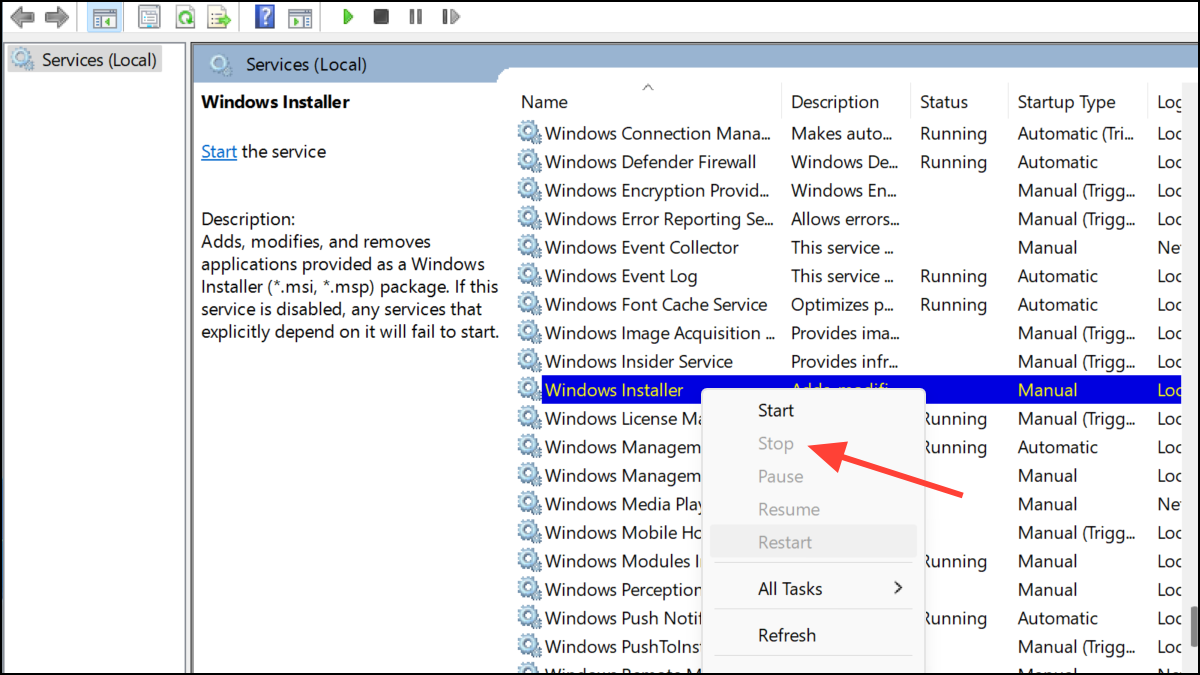The image size is (1200, 675).
Task: Select the Windows Encryption Provider service name
Action: pos(658,190)
